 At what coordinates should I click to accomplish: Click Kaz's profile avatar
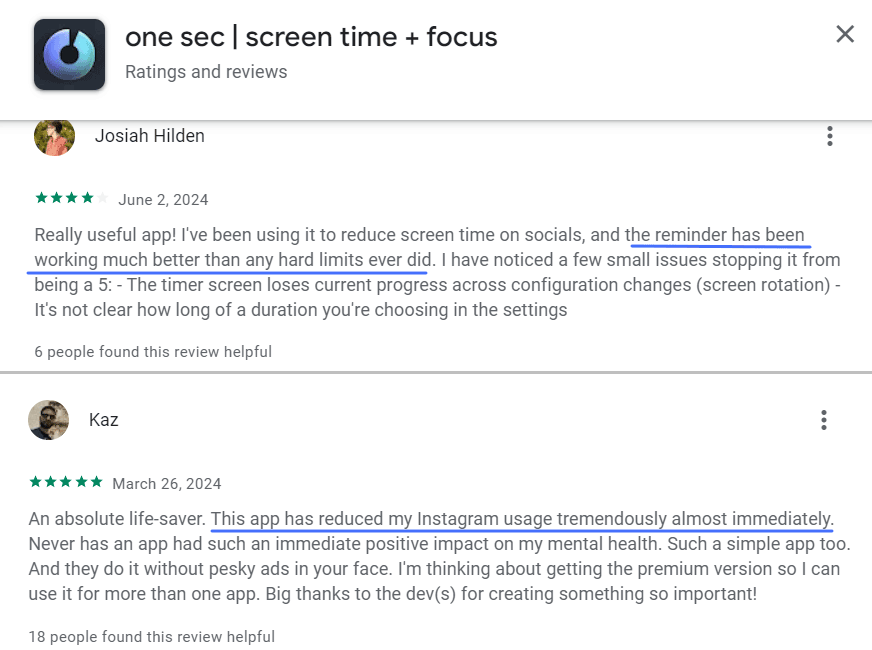point(48,420)
